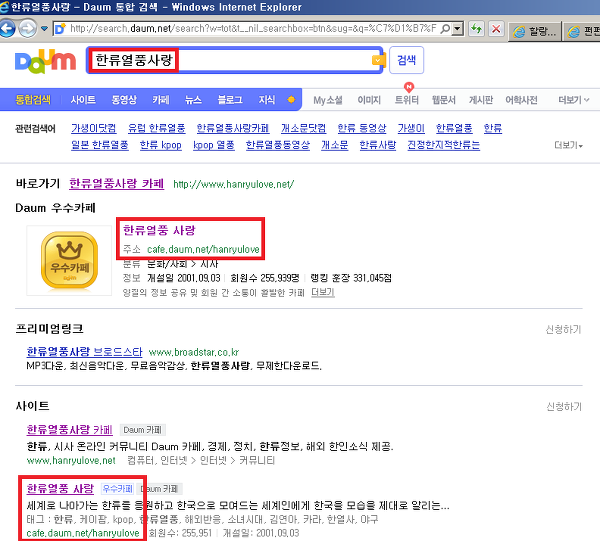
Task: Click the red Stop loading icon
Action: pos(496,29)
